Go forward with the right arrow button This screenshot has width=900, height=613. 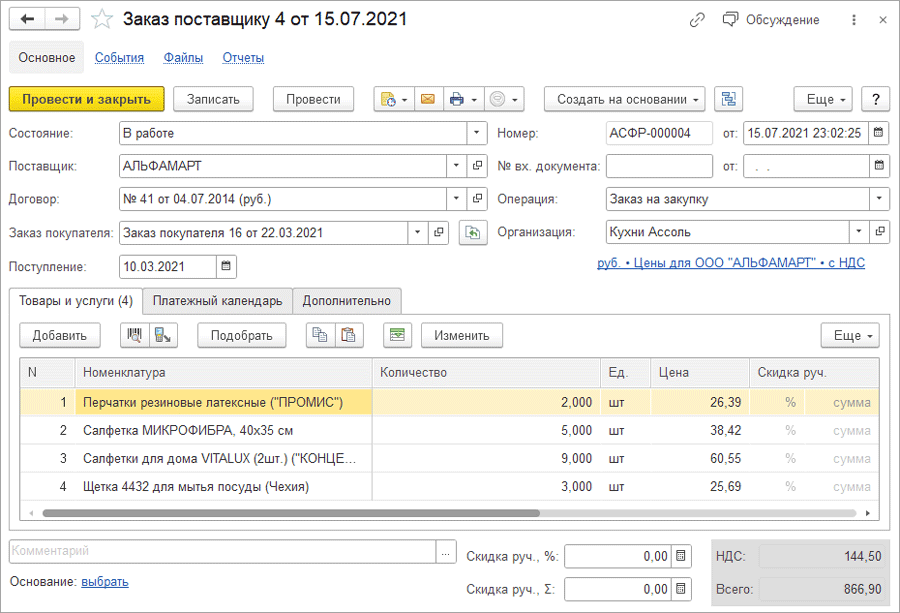(x=61, y=19)
